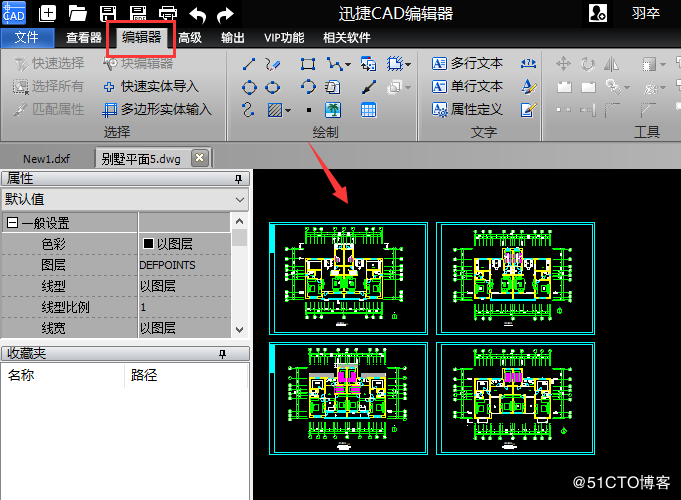681x500 pixels.
Task: Close the 别墅平面5.dwg tab
Action: tap(199, 158)
